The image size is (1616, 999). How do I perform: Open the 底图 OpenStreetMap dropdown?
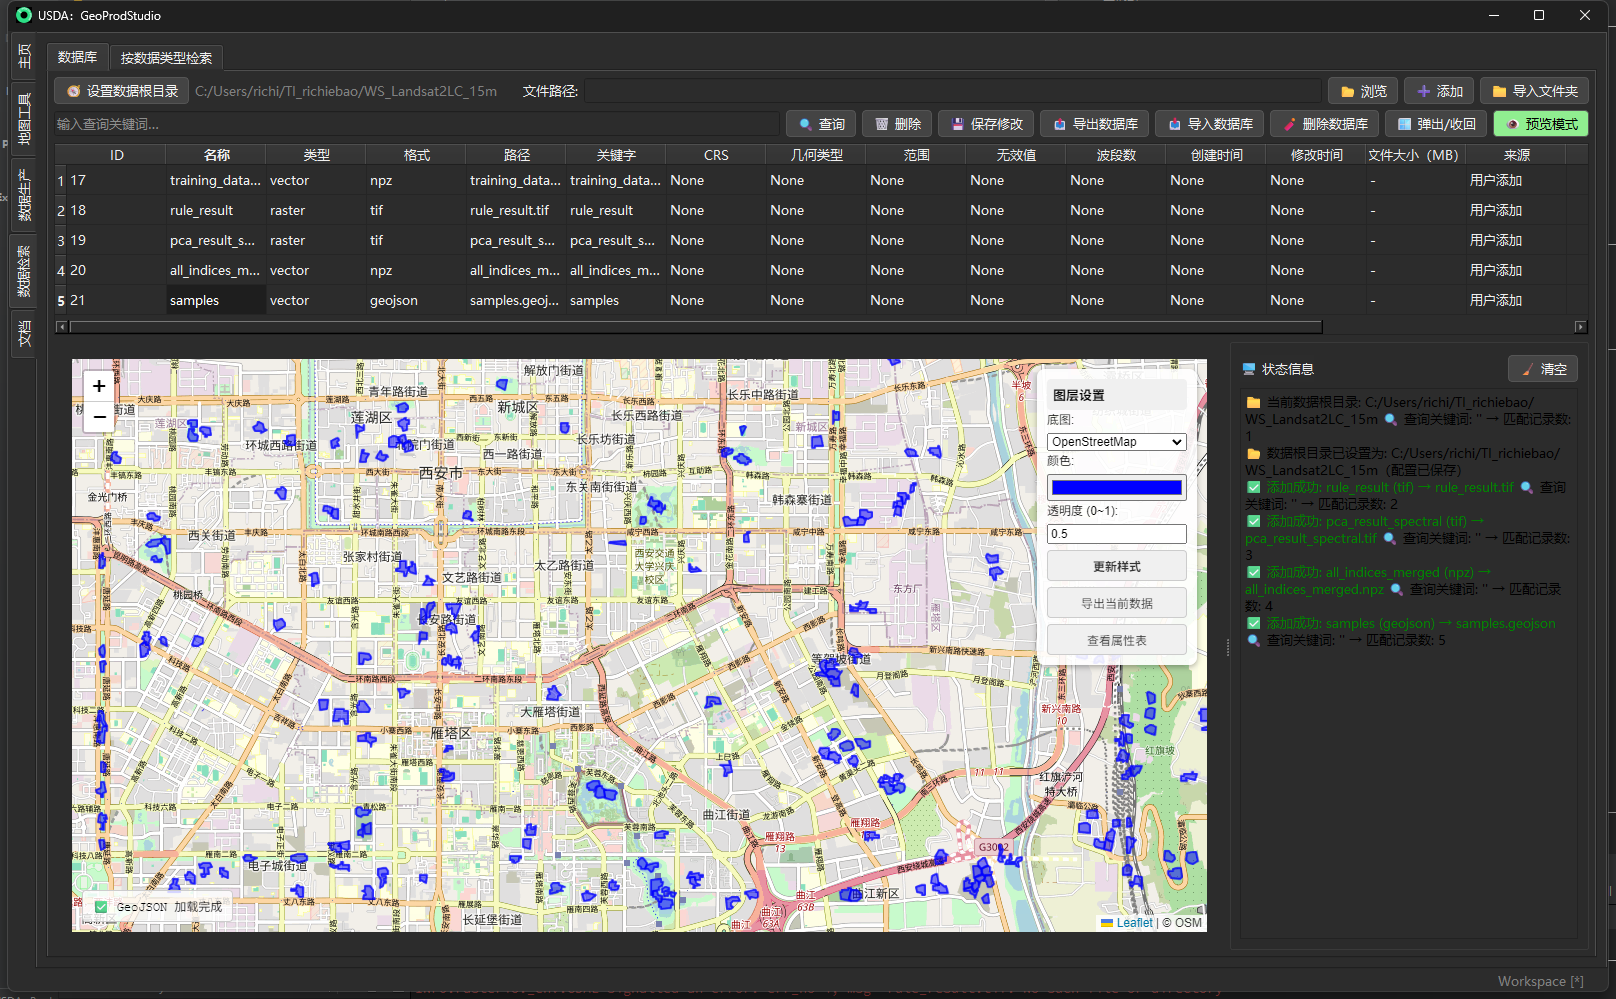[1116, 442]
